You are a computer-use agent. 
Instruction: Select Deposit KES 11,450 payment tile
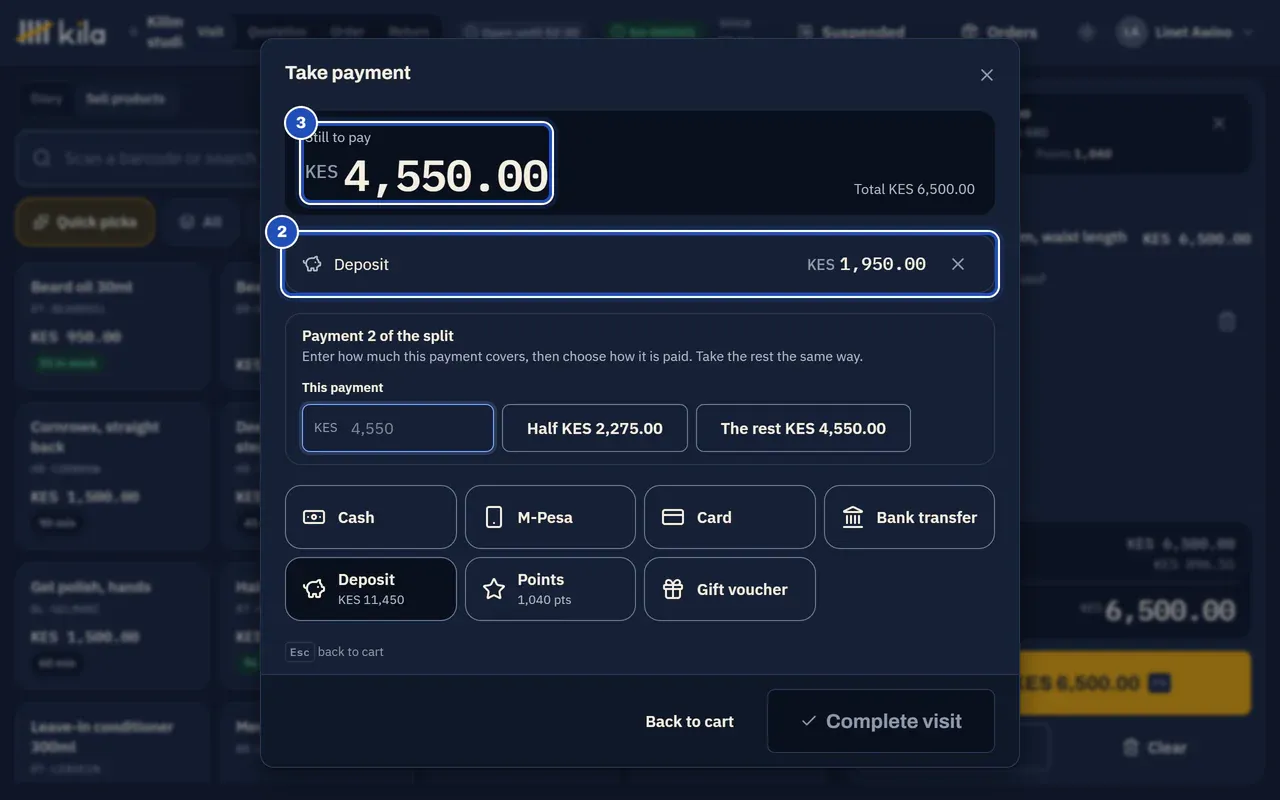[x=371, y=589]
